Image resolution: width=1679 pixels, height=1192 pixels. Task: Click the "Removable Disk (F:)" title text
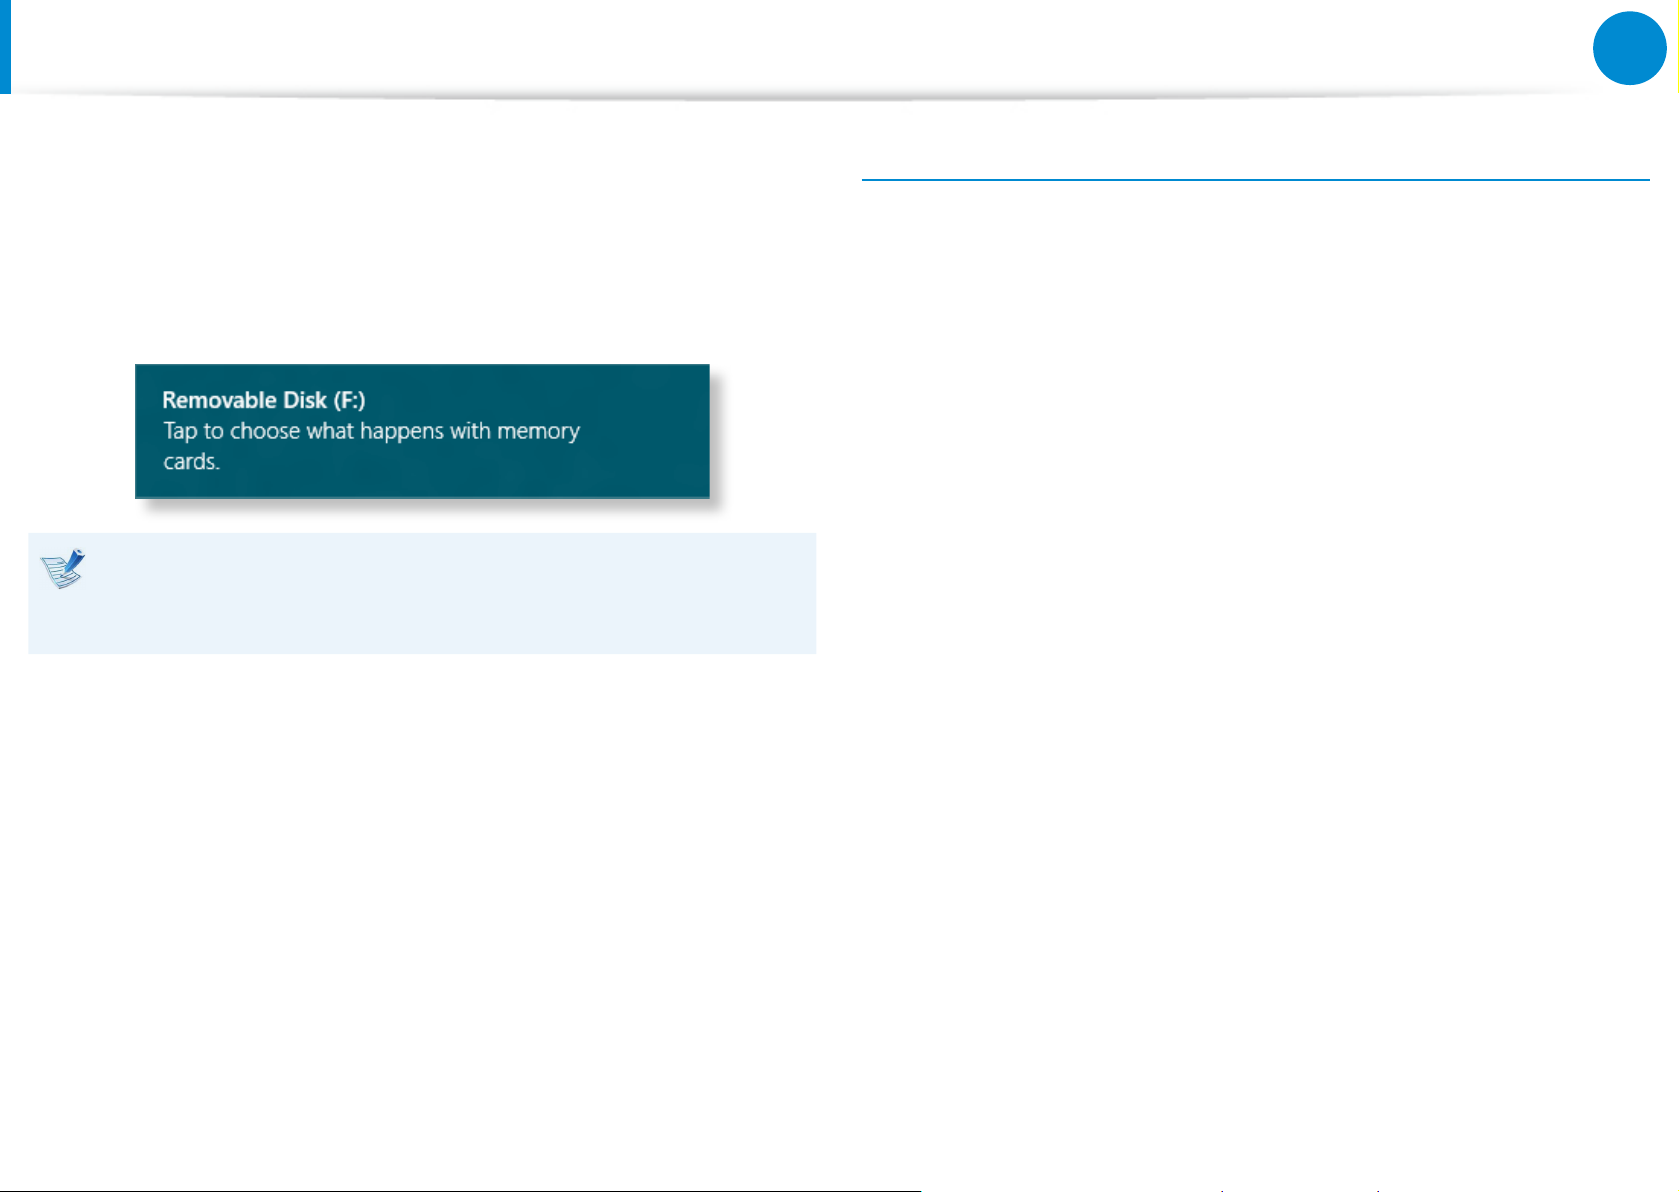[x=263, y=400]
